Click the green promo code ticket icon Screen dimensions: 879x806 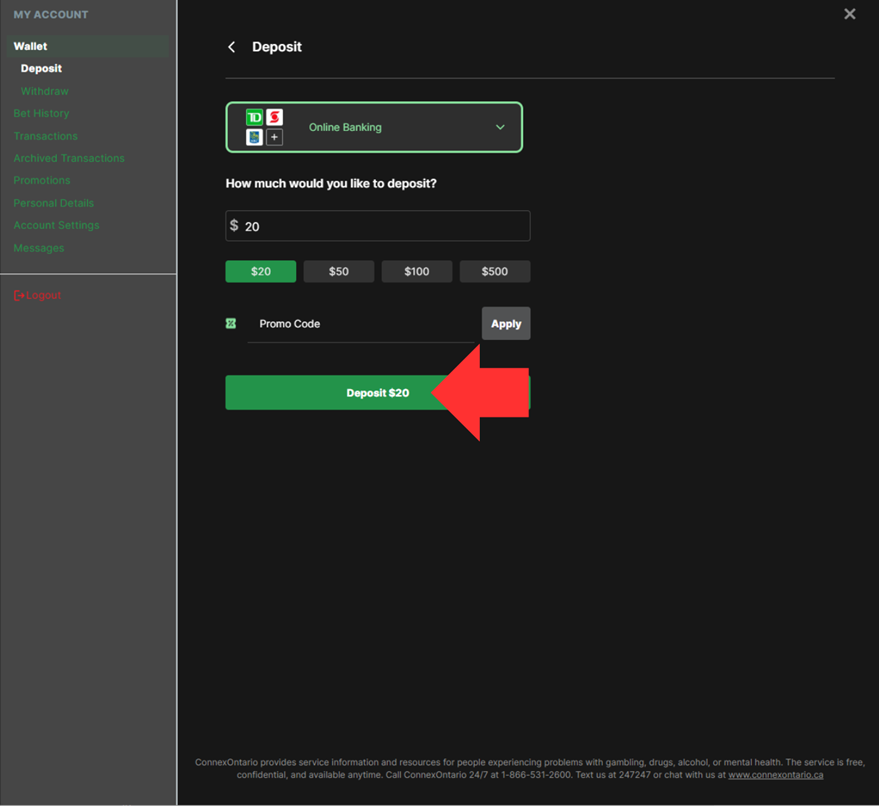point(231,324)
